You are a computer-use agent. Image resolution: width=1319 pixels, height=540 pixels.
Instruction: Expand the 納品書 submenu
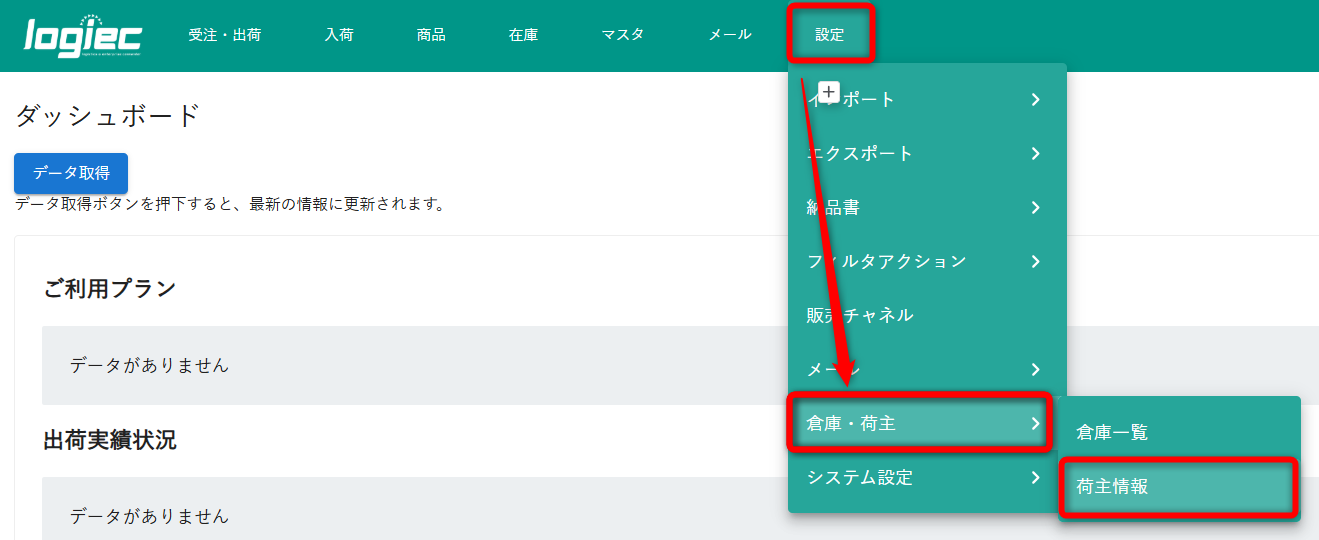(926, 207)
